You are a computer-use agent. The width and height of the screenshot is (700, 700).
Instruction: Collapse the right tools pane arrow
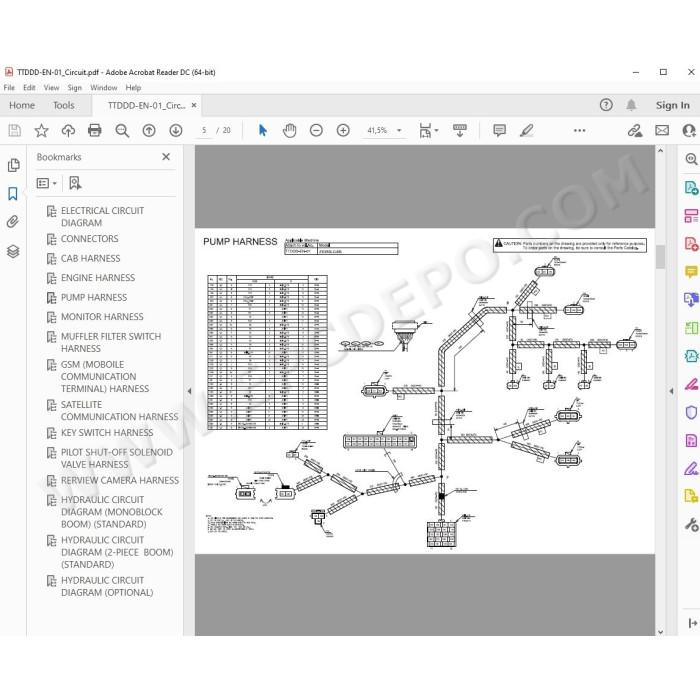point(671,391)
